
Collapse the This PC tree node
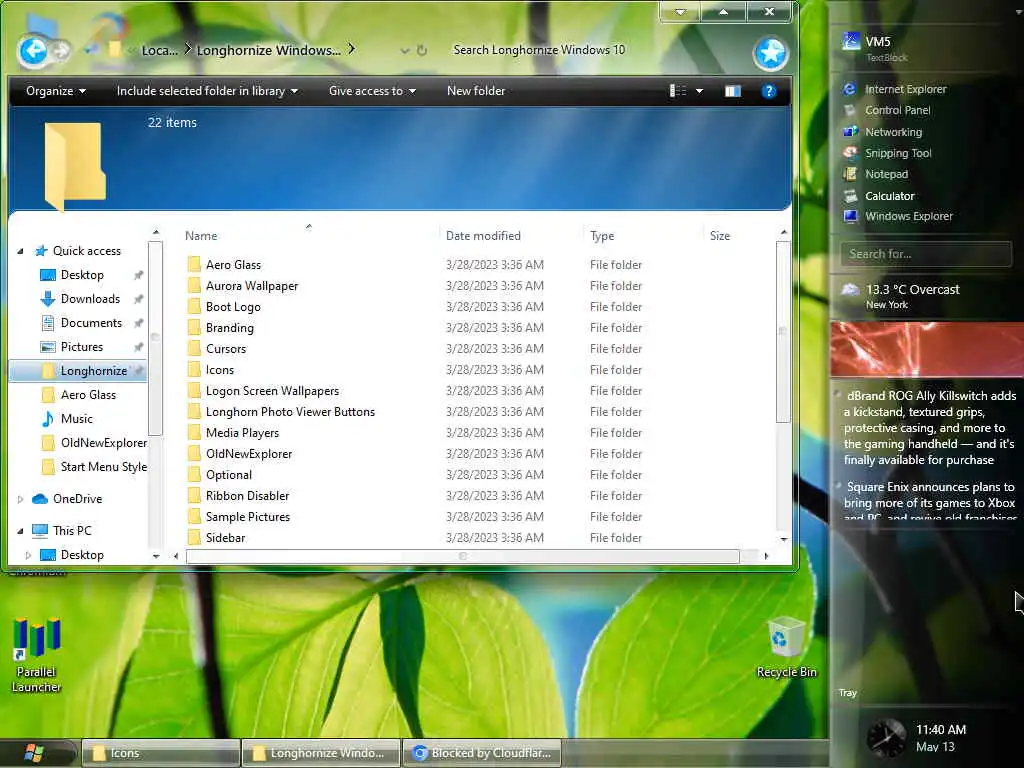(x=20, y=531)
